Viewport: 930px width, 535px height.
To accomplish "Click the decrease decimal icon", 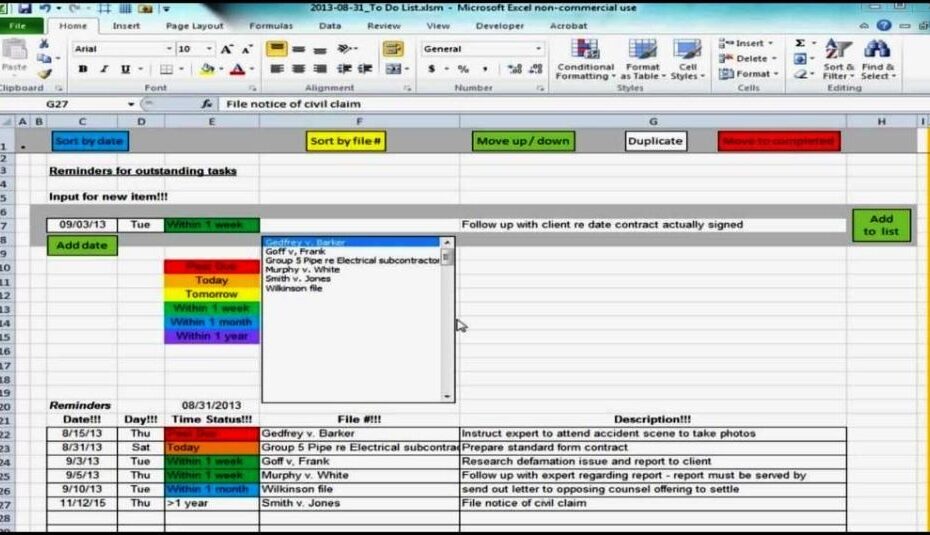I will 536,69.
